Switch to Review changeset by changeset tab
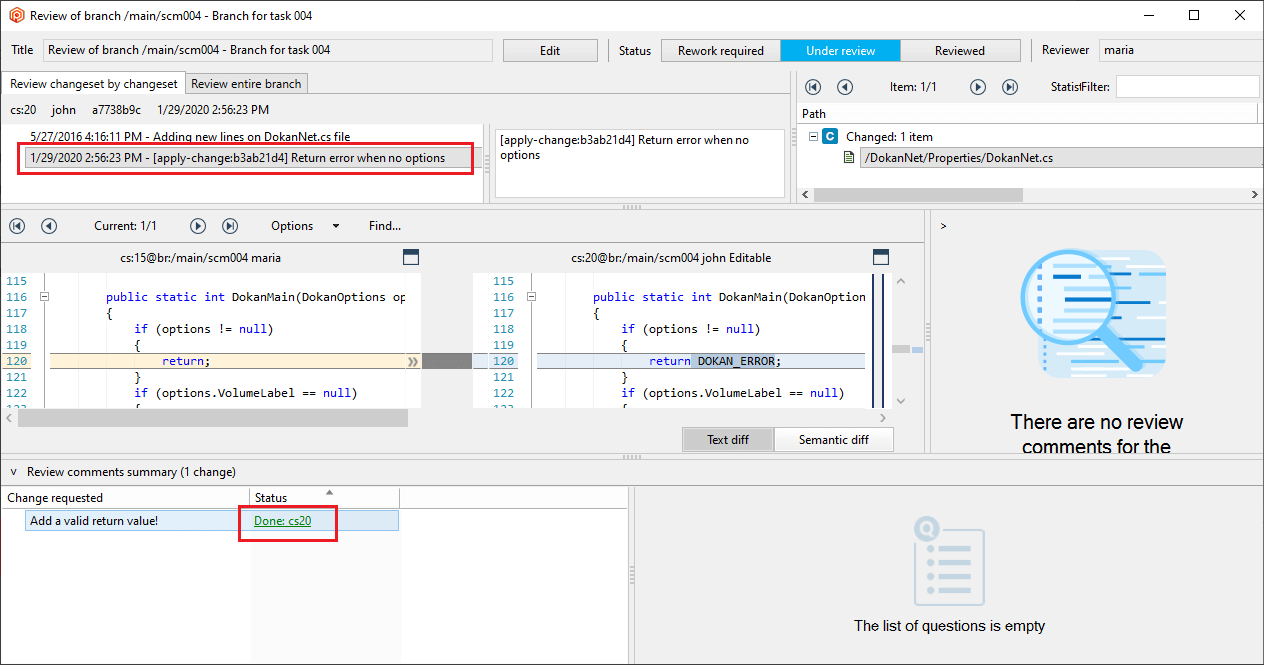This screenshot has height=665, width=1264. coord(94,84)
